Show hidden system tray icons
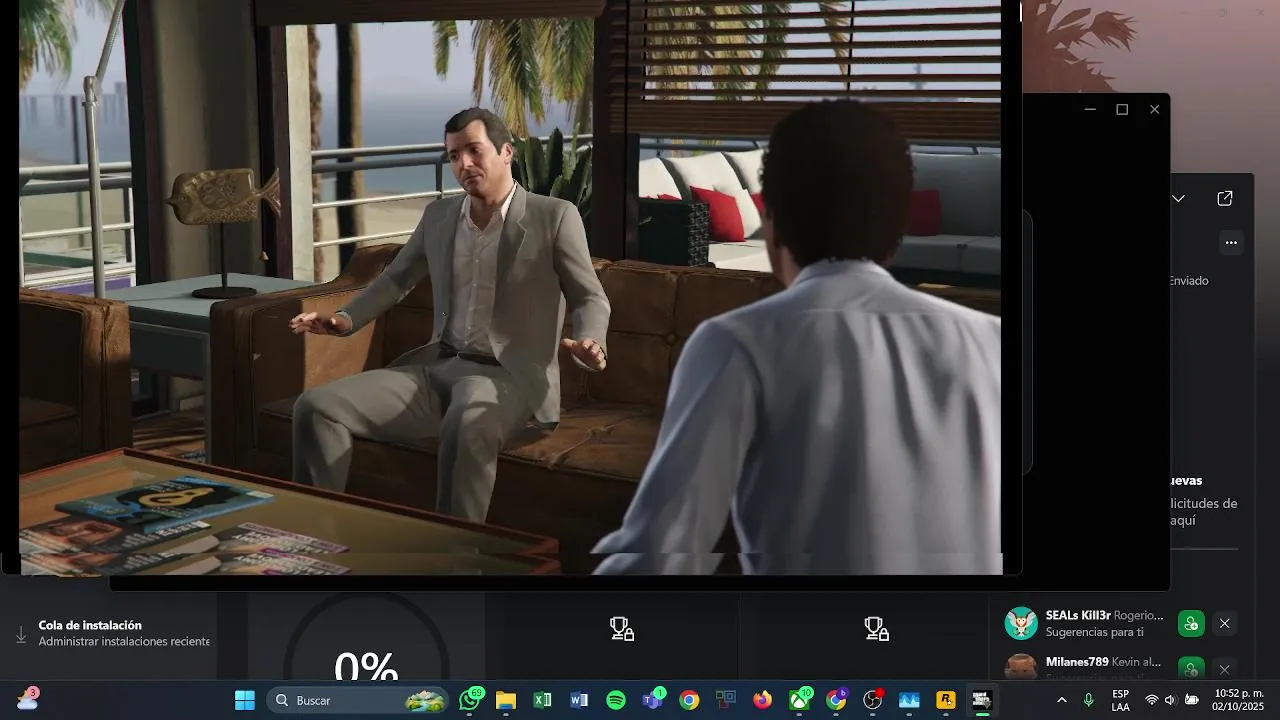 pos(1062,700)
